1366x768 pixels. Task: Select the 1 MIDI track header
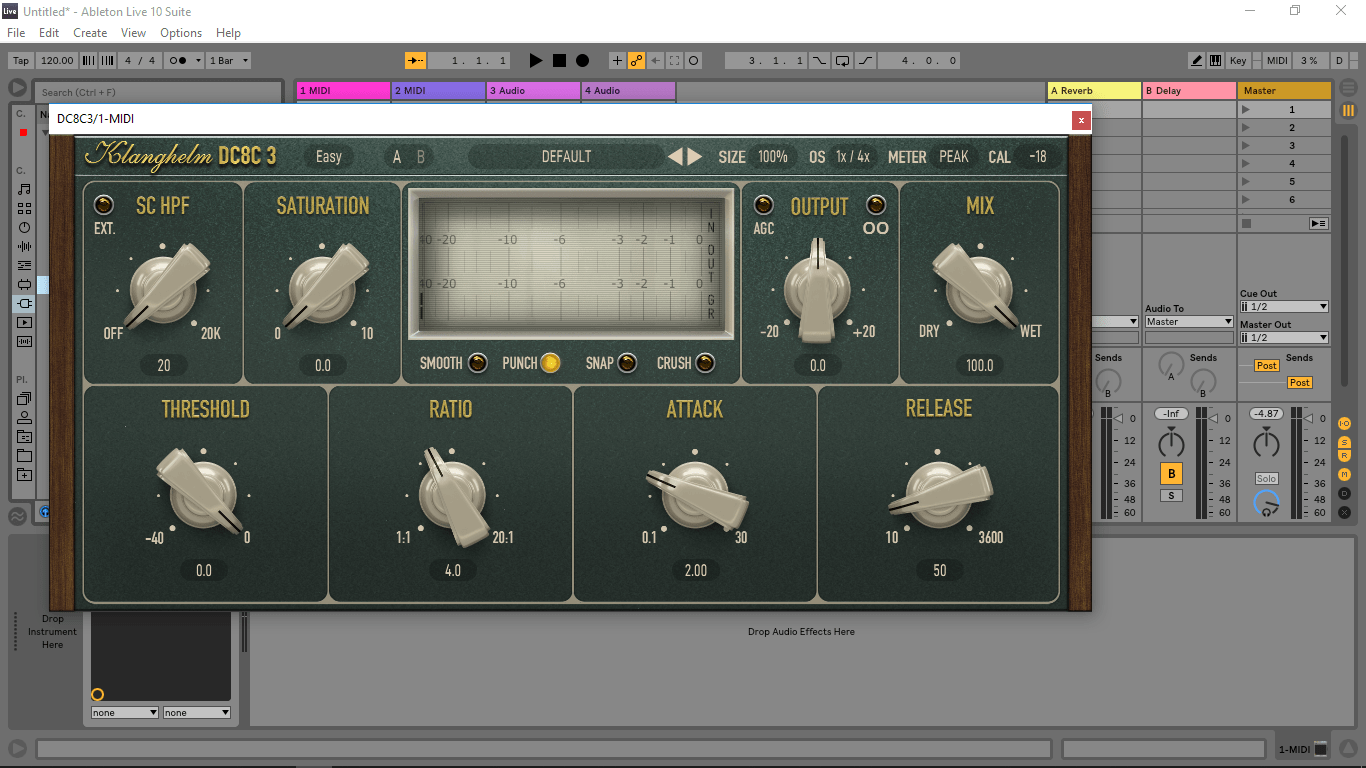343,91
